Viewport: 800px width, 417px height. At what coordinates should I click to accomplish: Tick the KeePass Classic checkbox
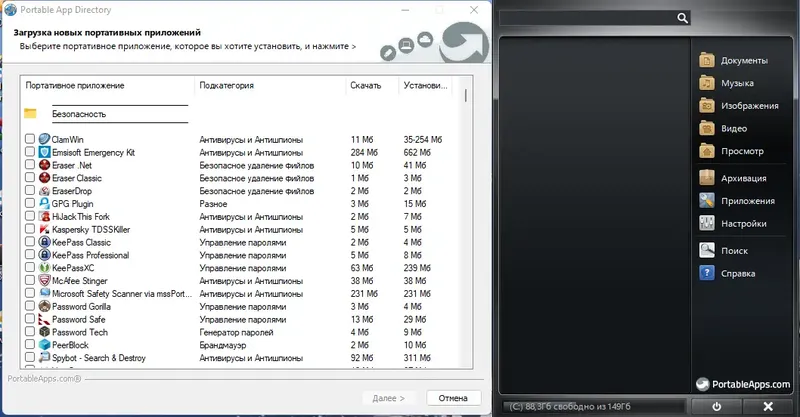point(30,242)
